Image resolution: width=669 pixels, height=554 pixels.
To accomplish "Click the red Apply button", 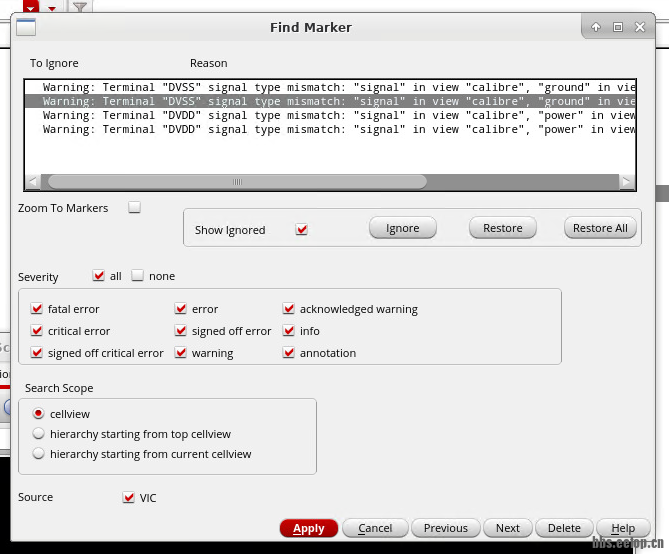I will point(308,528).
